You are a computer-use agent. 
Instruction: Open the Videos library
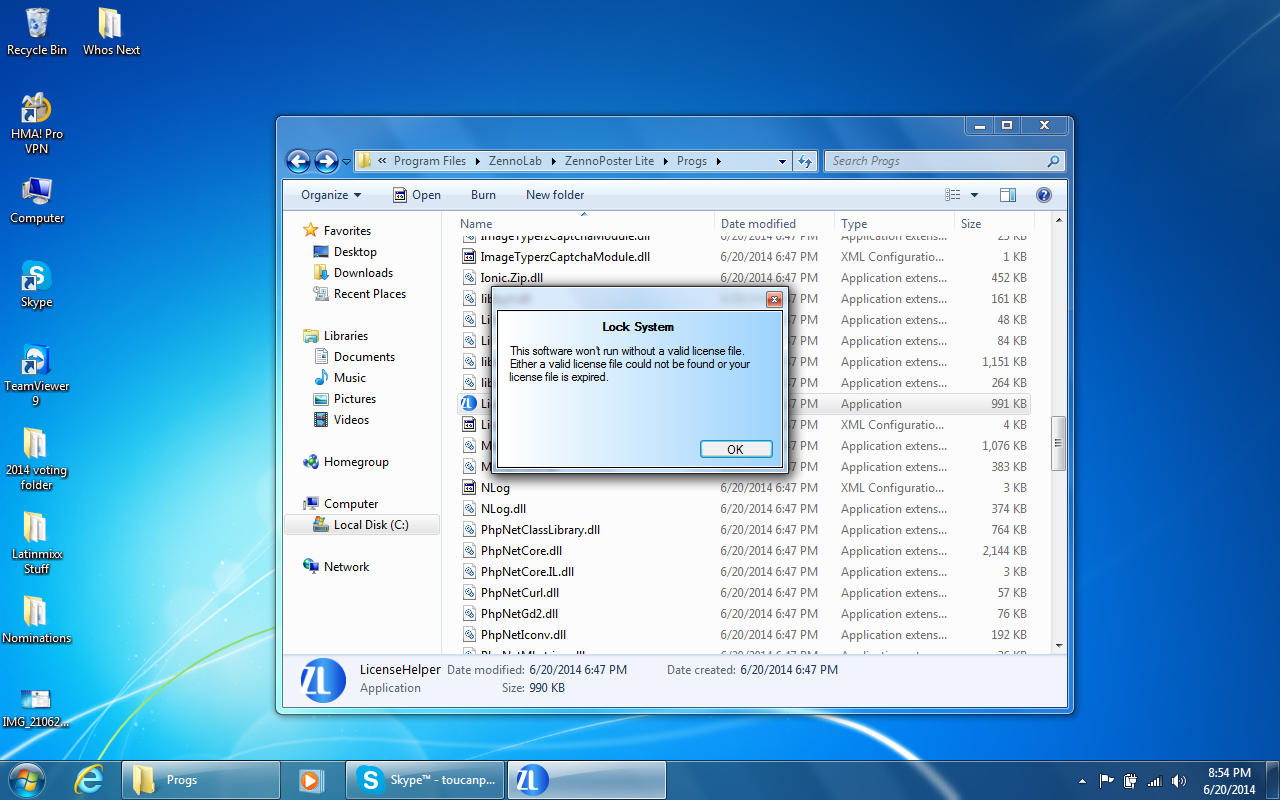coord(351,420)
